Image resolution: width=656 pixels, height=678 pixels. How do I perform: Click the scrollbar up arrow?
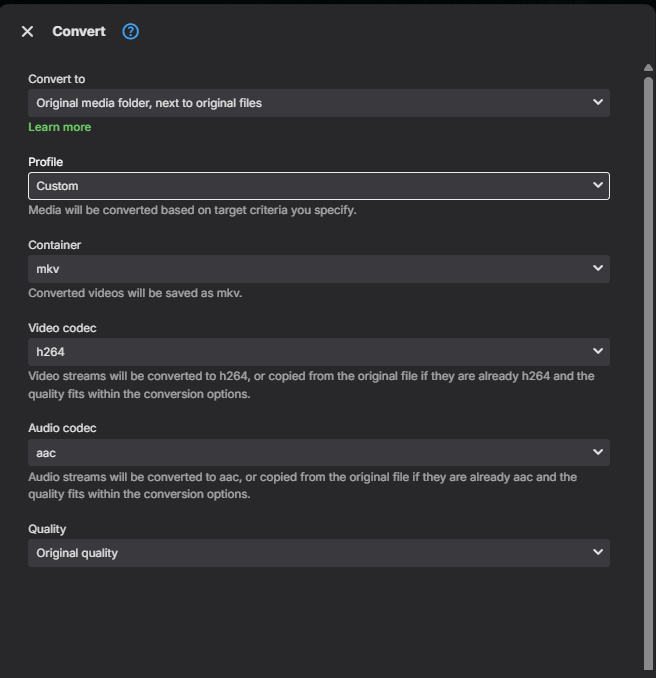[x=648, y=67]
